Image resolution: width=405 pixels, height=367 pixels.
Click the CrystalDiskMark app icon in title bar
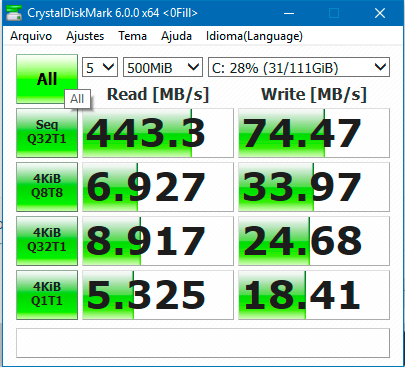14,13
